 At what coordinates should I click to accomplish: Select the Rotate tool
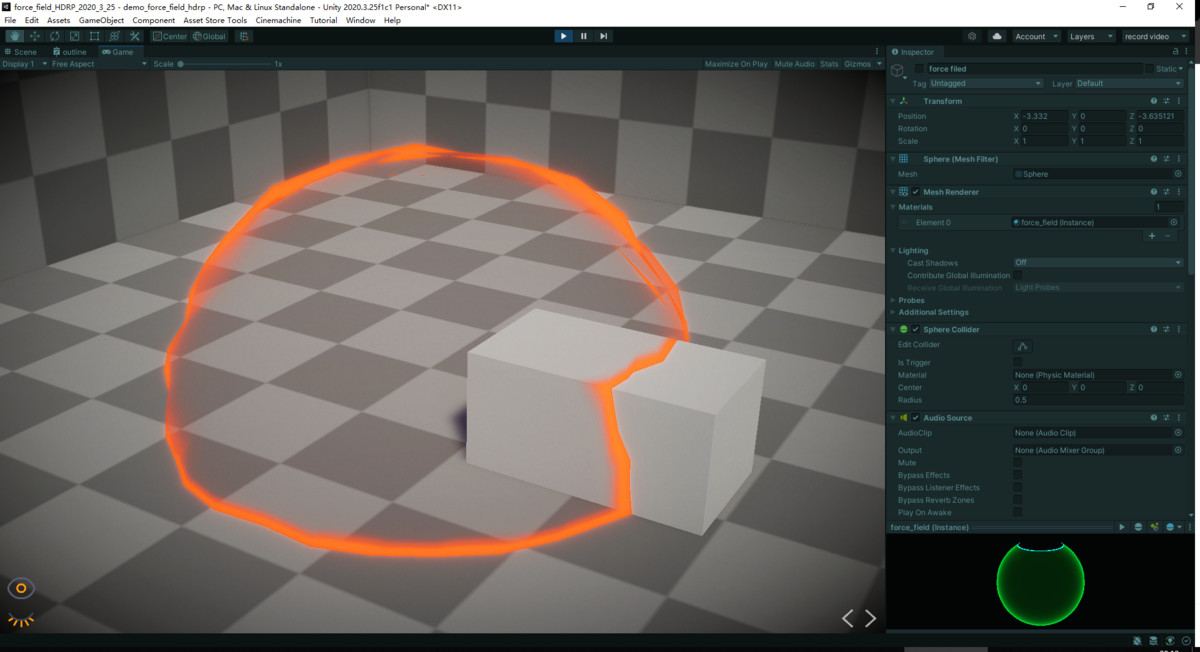pyautogui.click(x=54, y=36)
